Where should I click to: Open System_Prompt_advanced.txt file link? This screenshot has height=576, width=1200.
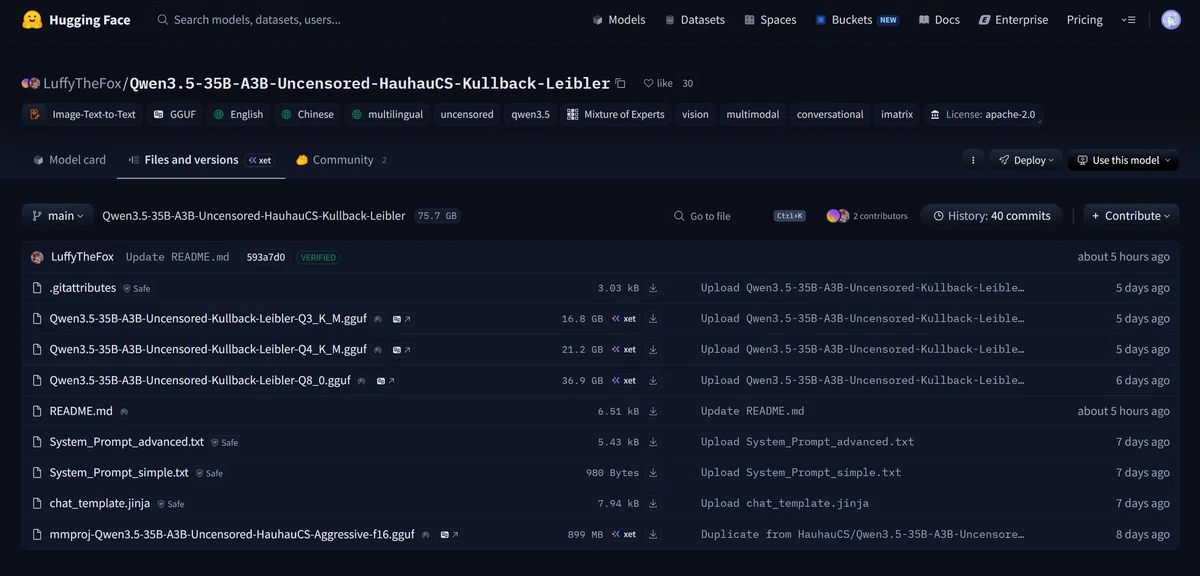pos(127,442)
